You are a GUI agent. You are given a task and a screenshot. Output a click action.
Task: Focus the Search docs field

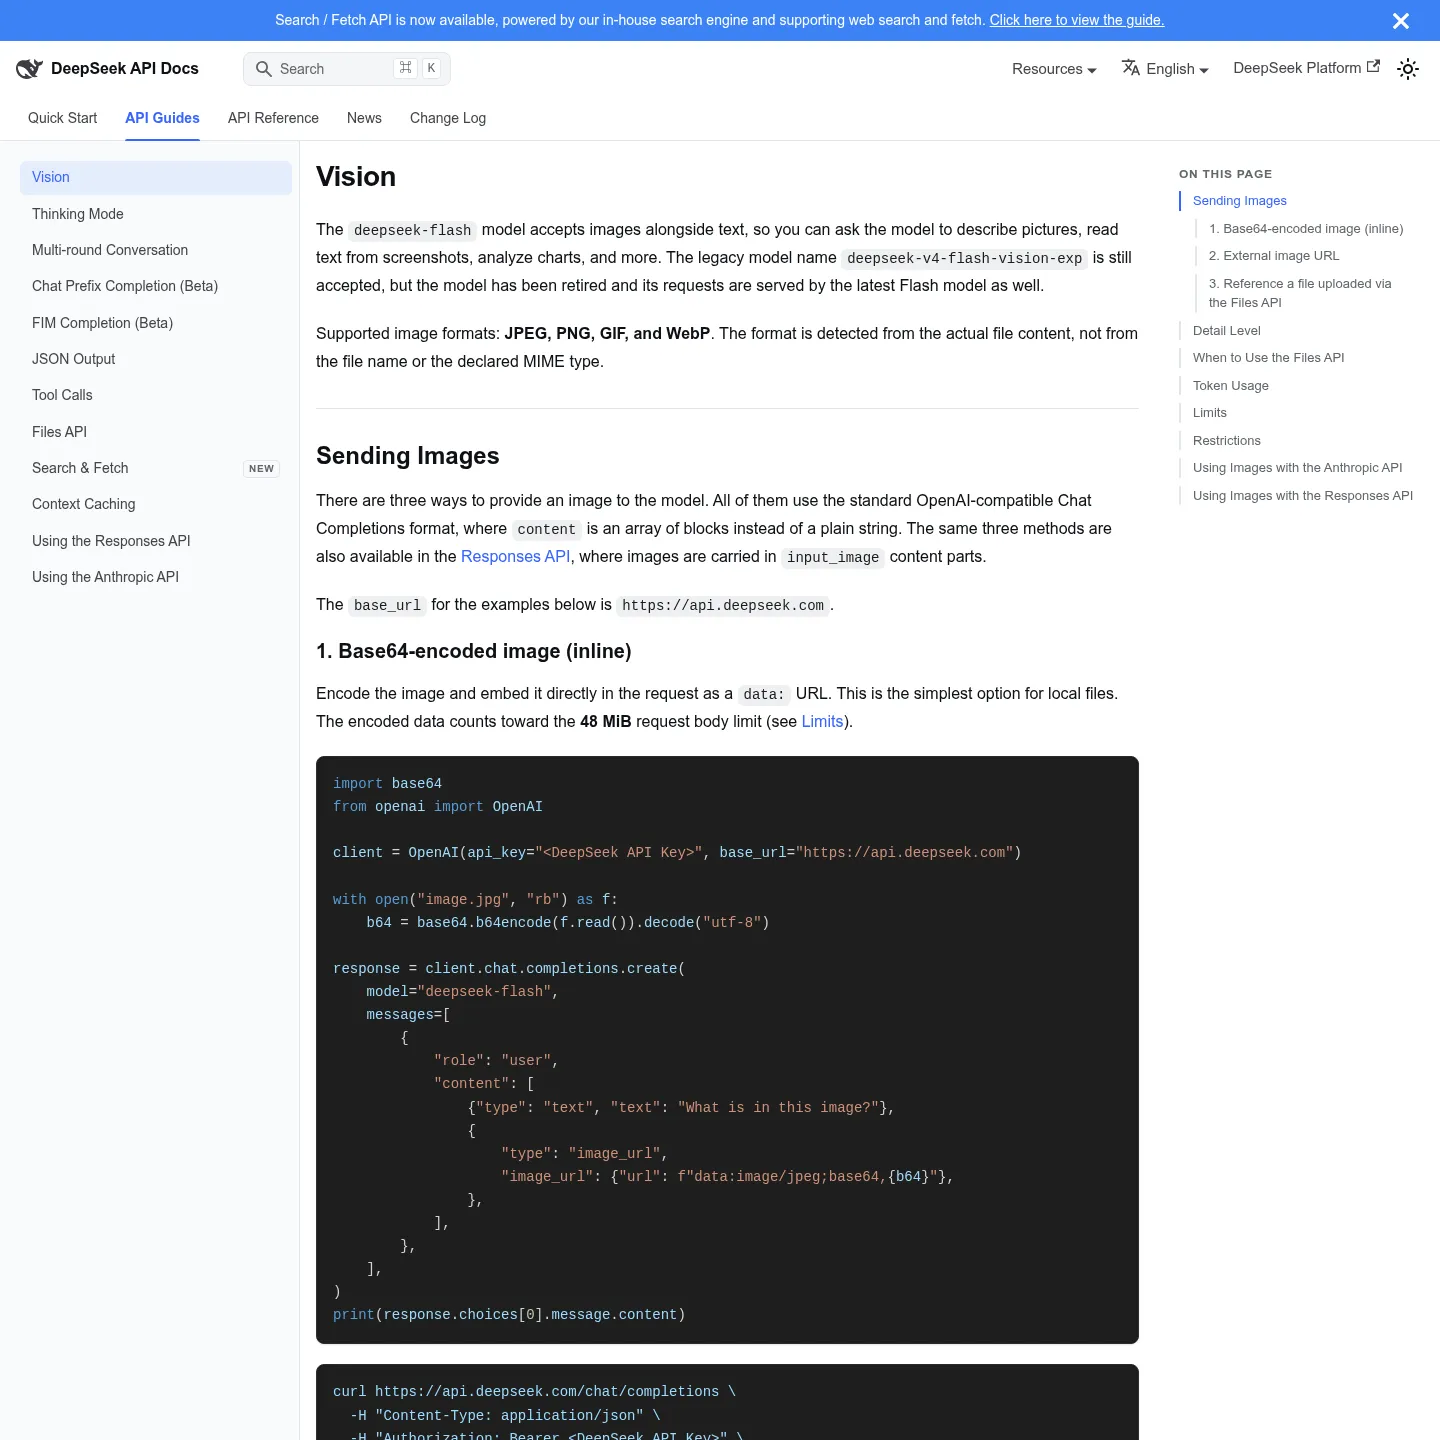(x=347, y=69)
